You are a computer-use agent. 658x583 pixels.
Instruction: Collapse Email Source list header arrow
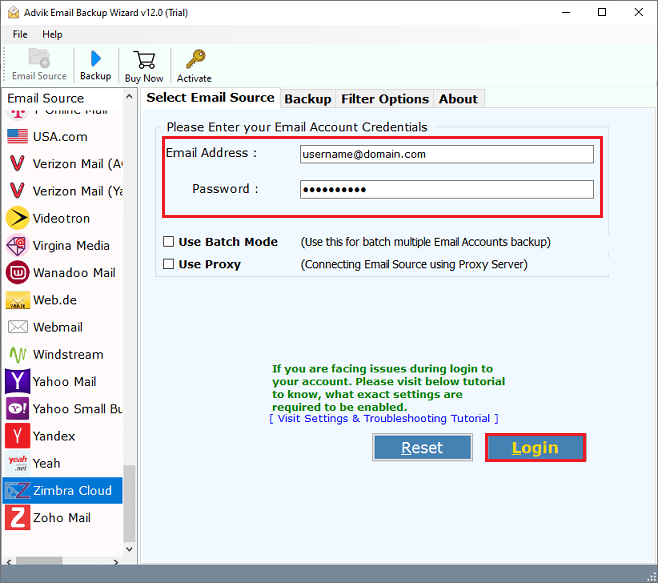point(129,97)
